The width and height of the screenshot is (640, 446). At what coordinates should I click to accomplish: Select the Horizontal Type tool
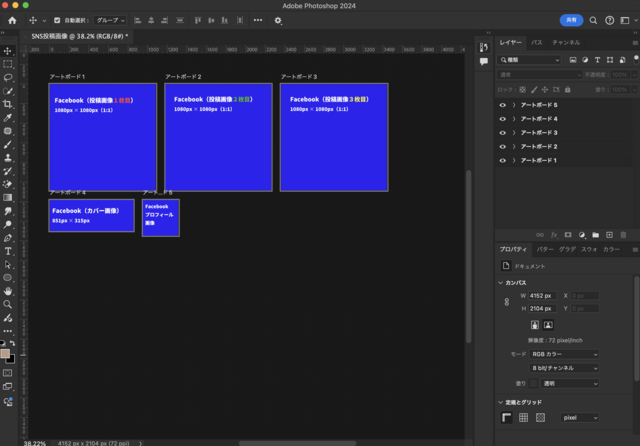(x=7, y=251)
